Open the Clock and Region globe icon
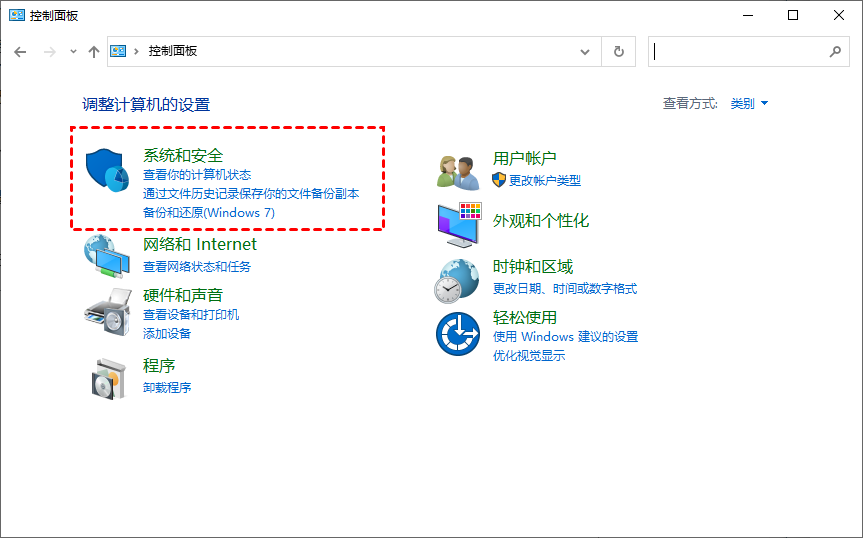Viewport: 863px width, 538px height. [x=456, y=281]
